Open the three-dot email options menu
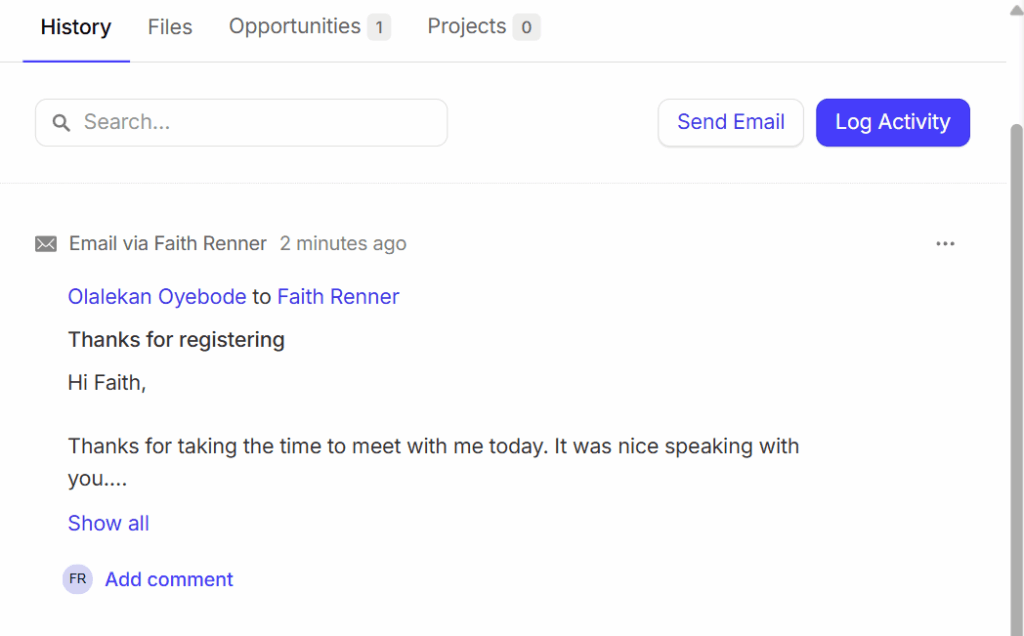This screenshot has height=636, width=1024. pyautogui.click(x=945, y=244)
